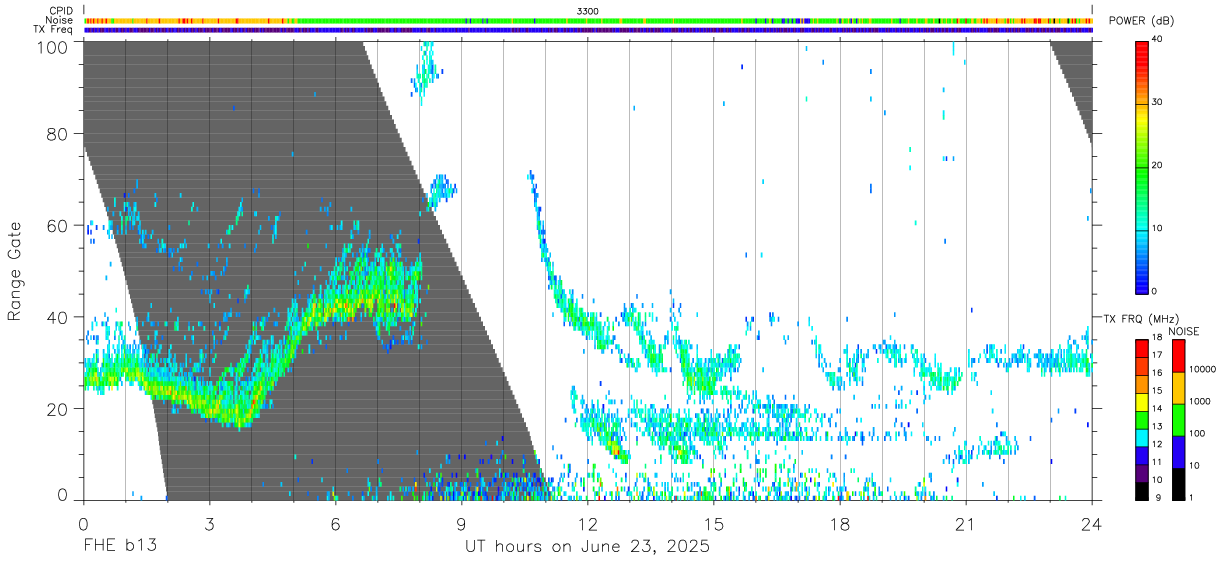
Task: Click the 10 tick on power colorbar
Action: (1158, 228)
